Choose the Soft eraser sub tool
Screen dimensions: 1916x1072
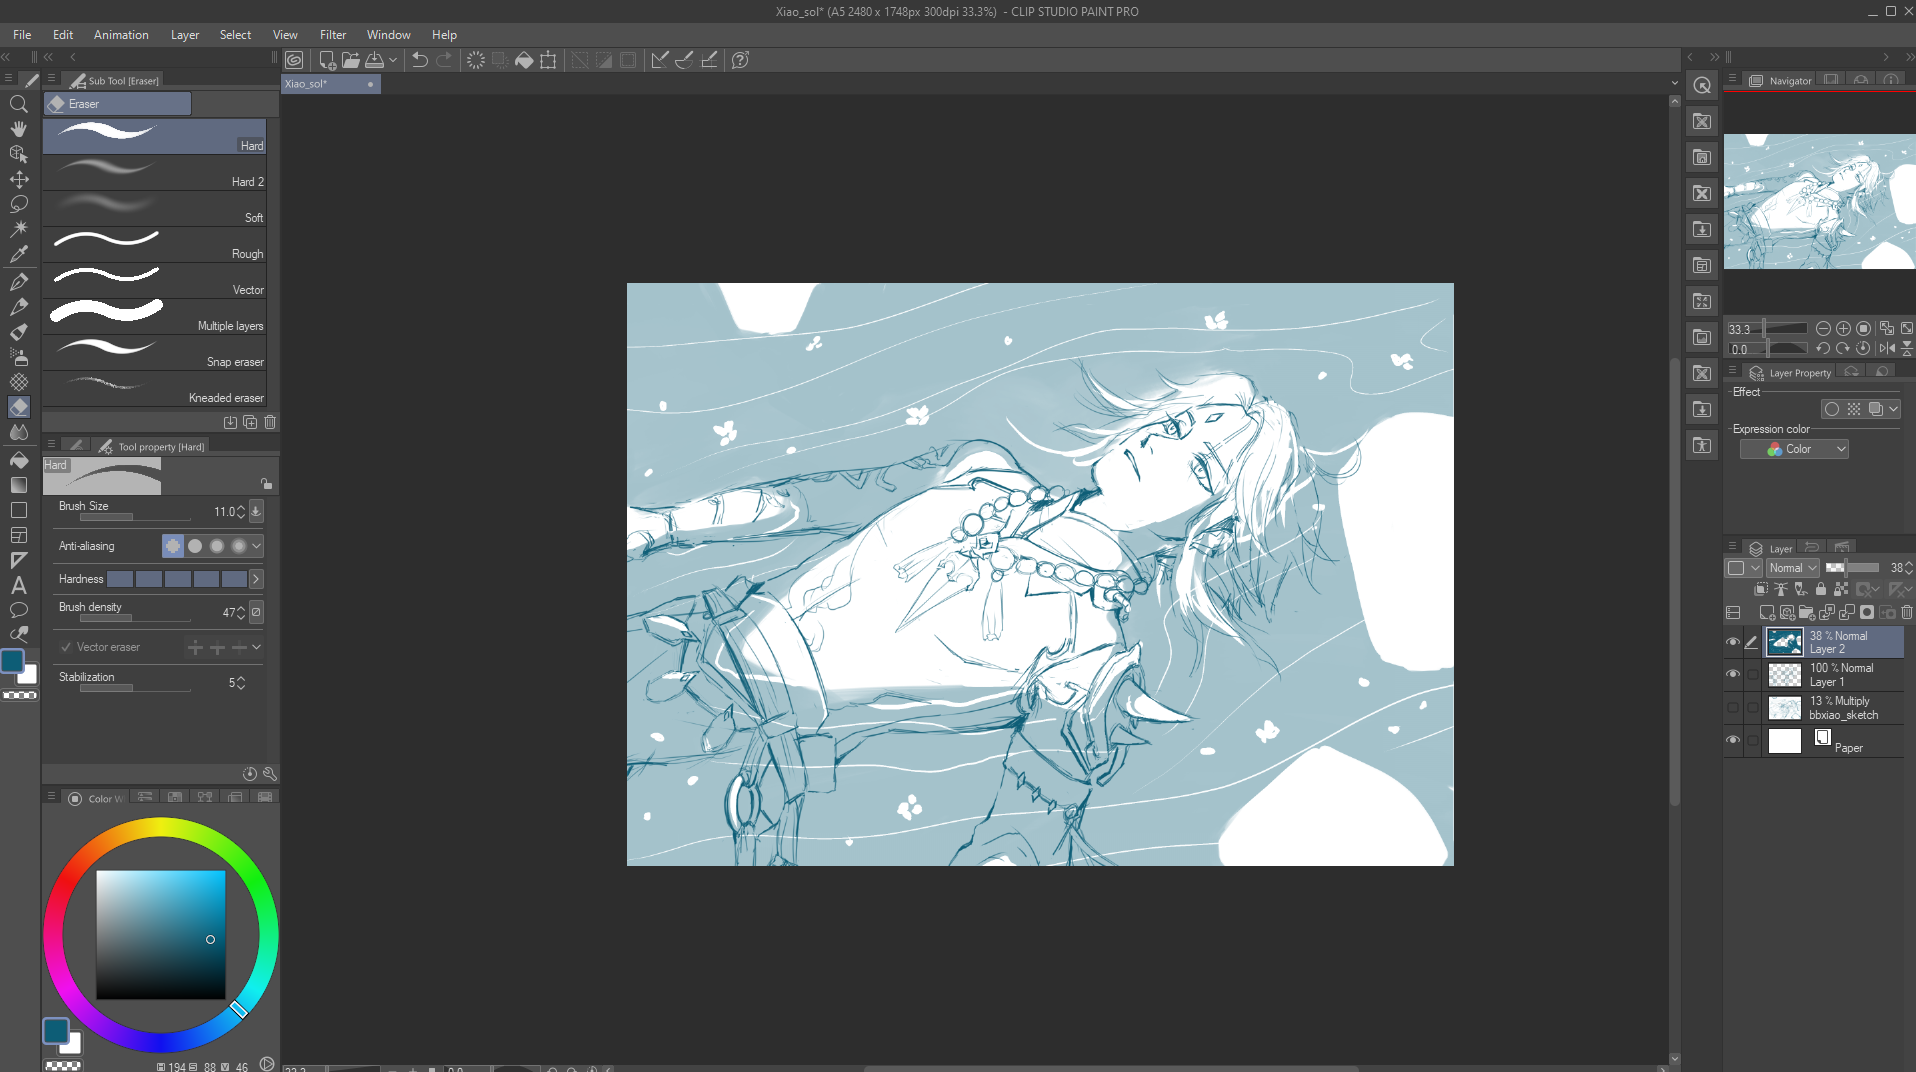(x=155, y=209)
